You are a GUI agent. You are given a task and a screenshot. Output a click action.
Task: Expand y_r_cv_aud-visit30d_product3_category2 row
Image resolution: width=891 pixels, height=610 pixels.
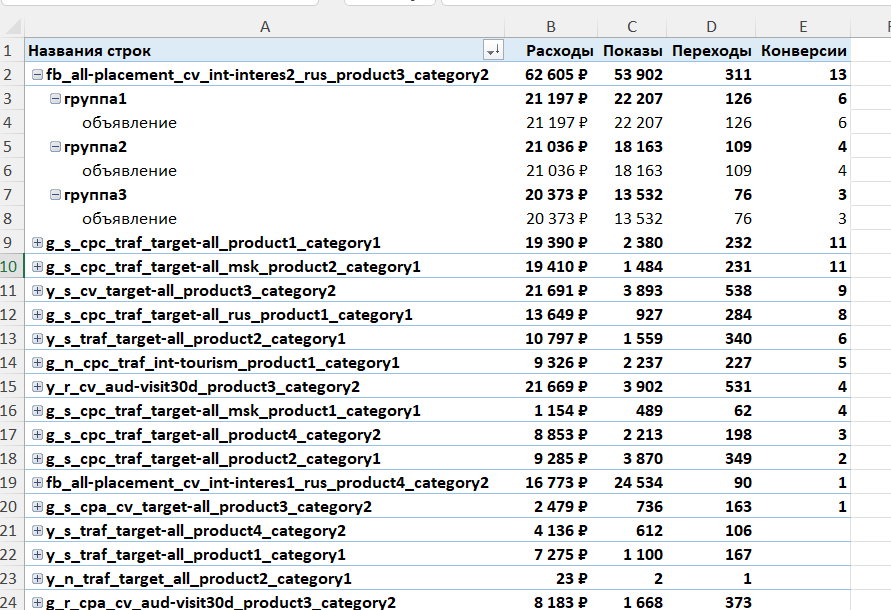pos(37,387)
